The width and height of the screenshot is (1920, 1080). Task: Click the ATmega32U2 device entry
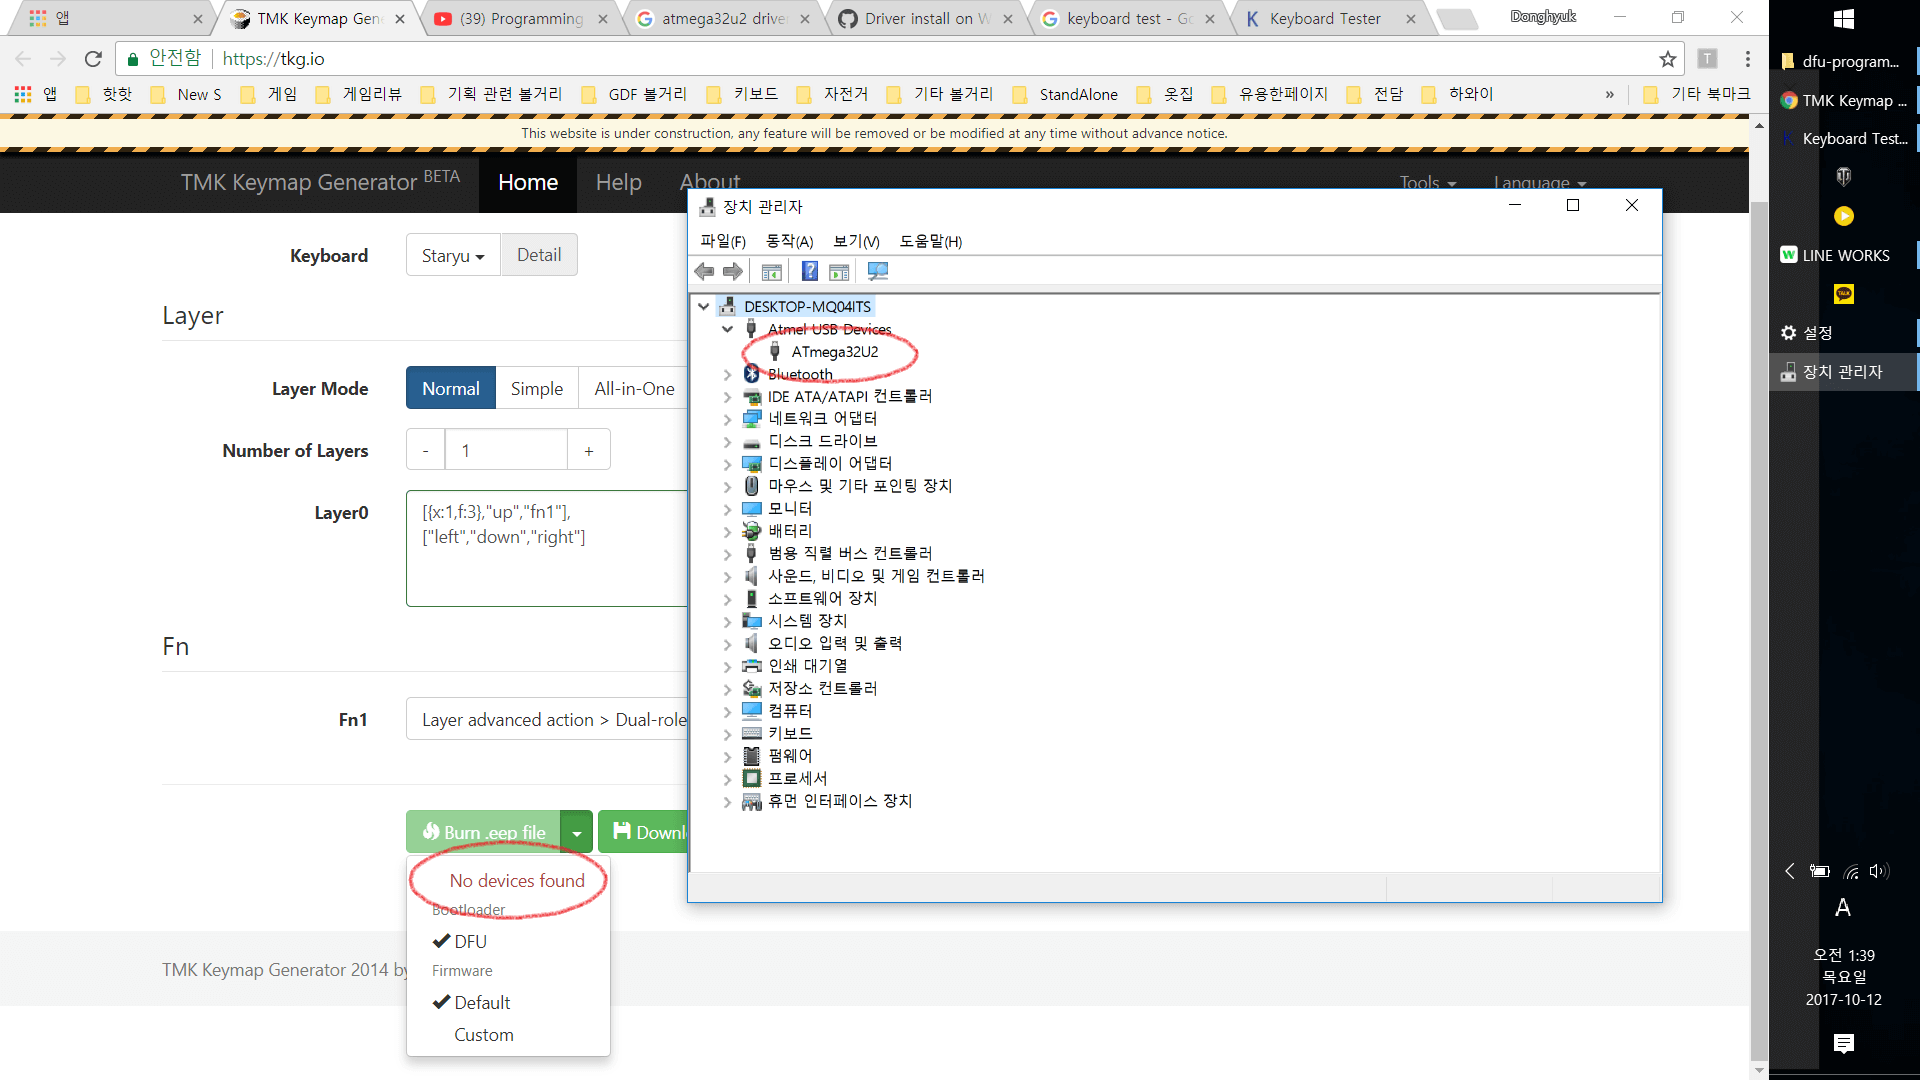click(x=835, y=352)
